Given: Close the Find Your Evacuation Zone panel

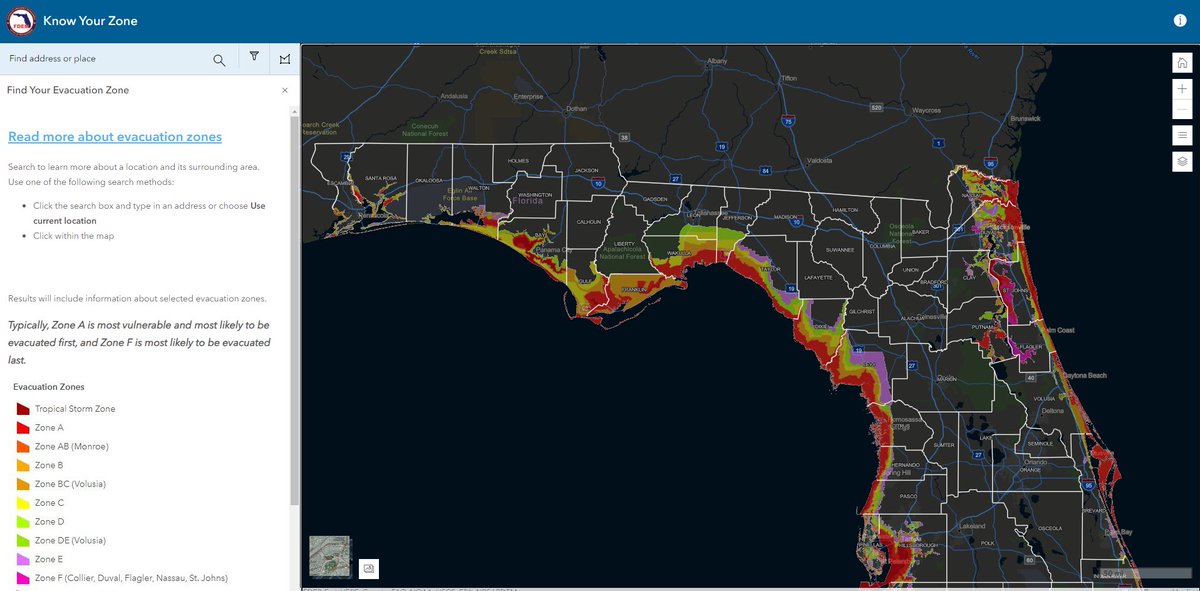Looking at the screenshot, I should pos(284,89).
